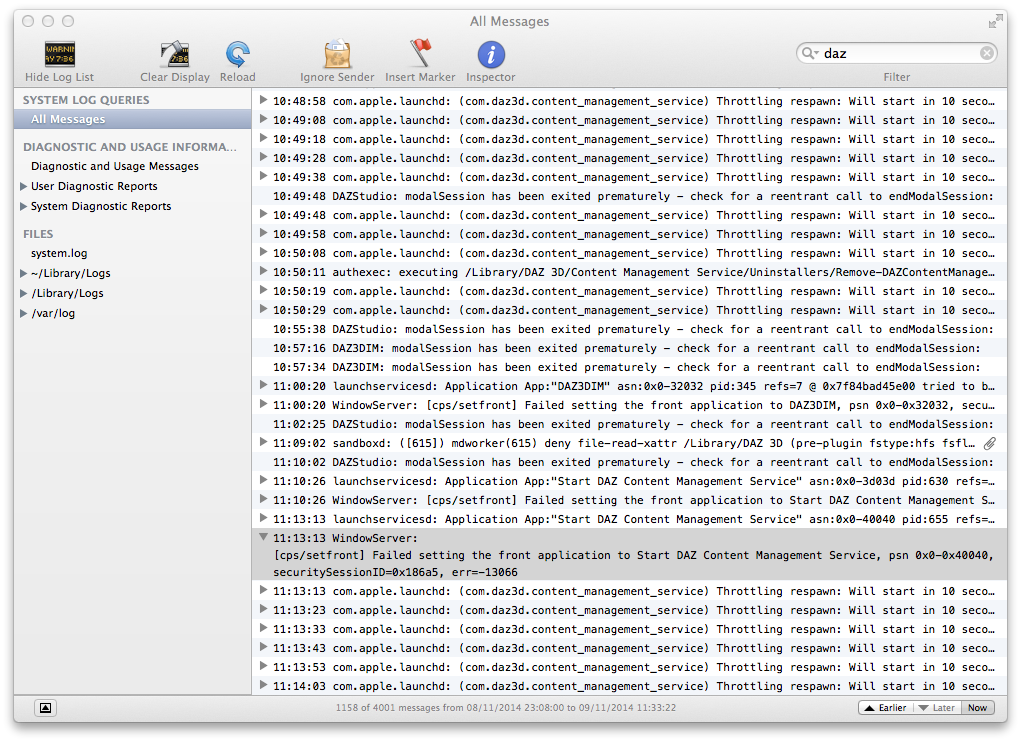1021x742 pixels.
Task: Clear the 'daz' filter text with X button
Action: pos(986,53)
